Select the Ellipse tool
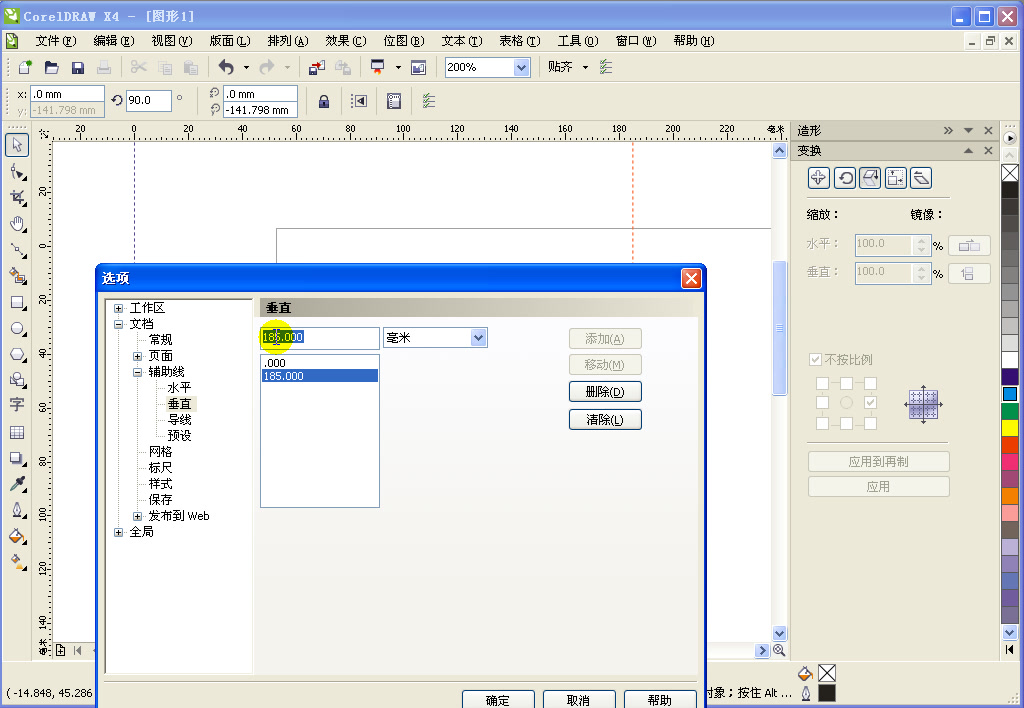 tap(17, 329)
